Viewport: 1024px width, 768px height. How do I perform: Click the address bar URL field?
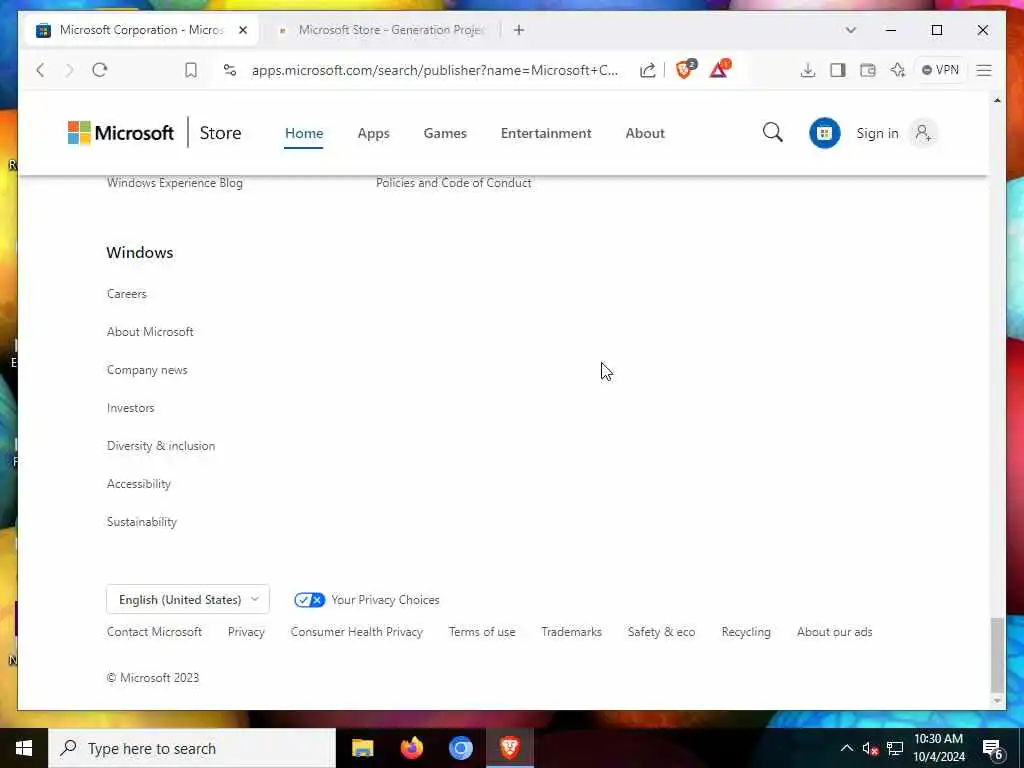[434, 70]
